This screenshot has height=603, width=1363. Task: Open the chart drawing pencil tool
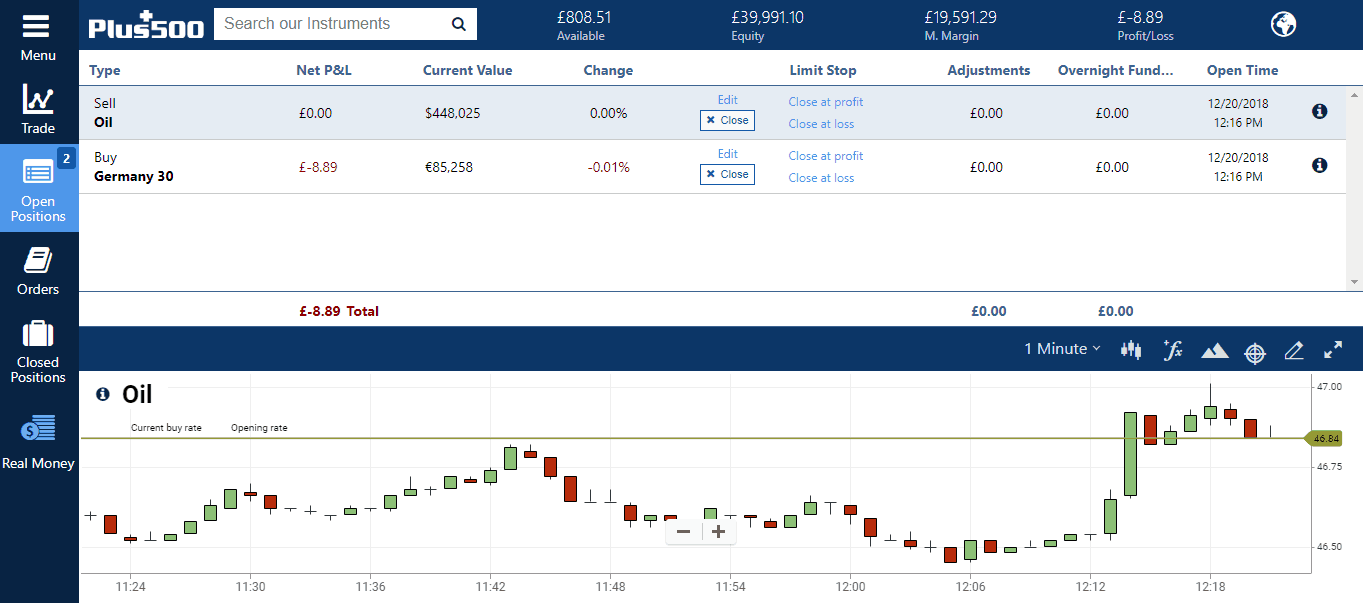point(1293,350)
